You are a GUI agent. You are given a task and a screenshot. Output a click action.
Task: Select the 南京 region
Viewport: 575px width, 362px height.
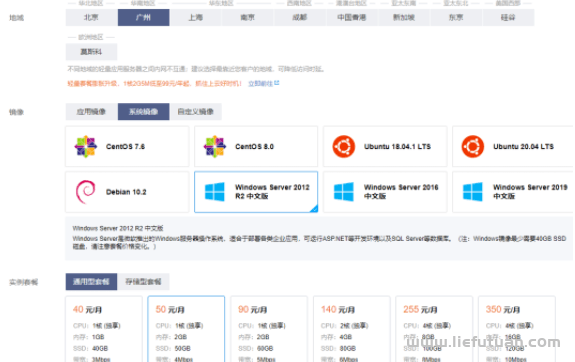pos(248,17)
